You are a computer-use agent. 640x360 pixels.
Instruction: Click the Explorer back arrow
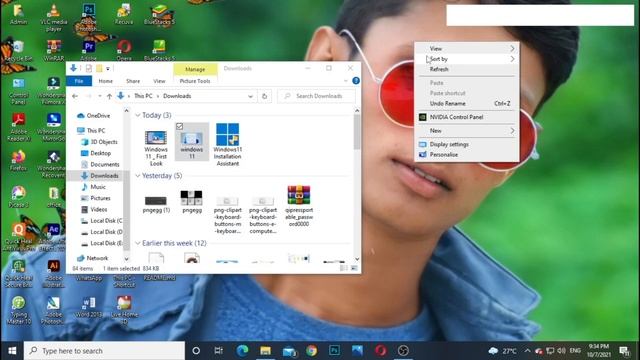point(75,96)
